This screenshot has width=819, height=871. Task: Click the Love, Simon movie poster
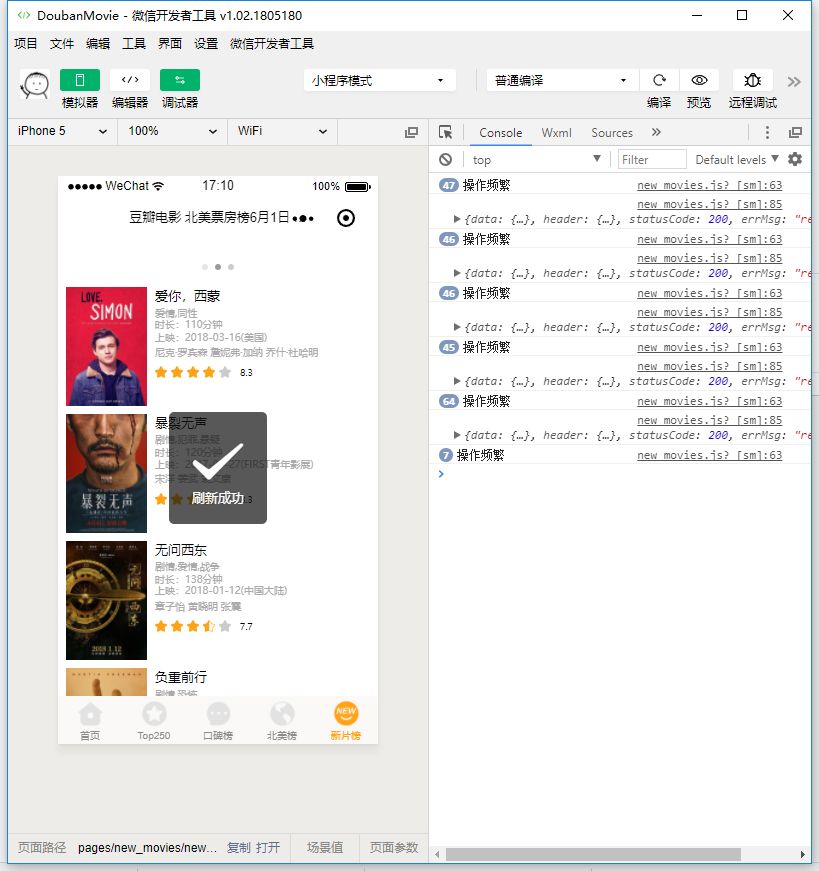click(x=106, y=346)
